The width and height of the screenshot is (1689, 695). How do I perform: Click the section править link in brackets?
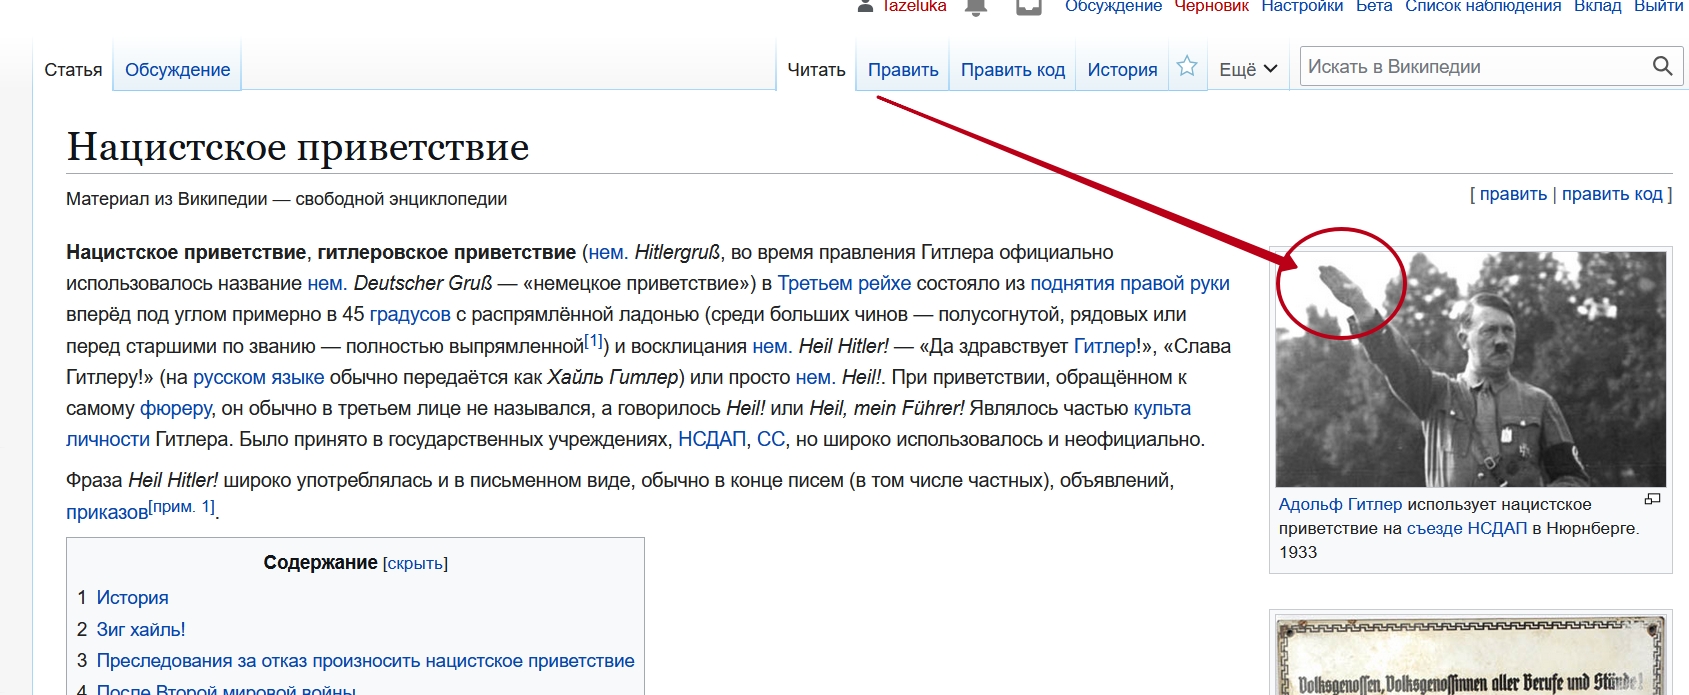[1513, 194]
